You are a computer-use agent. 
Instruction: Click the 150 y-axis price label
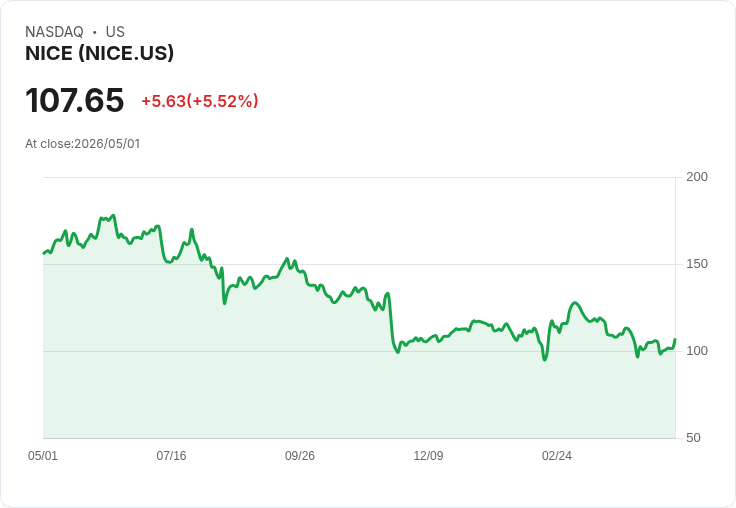pos(697,264)
